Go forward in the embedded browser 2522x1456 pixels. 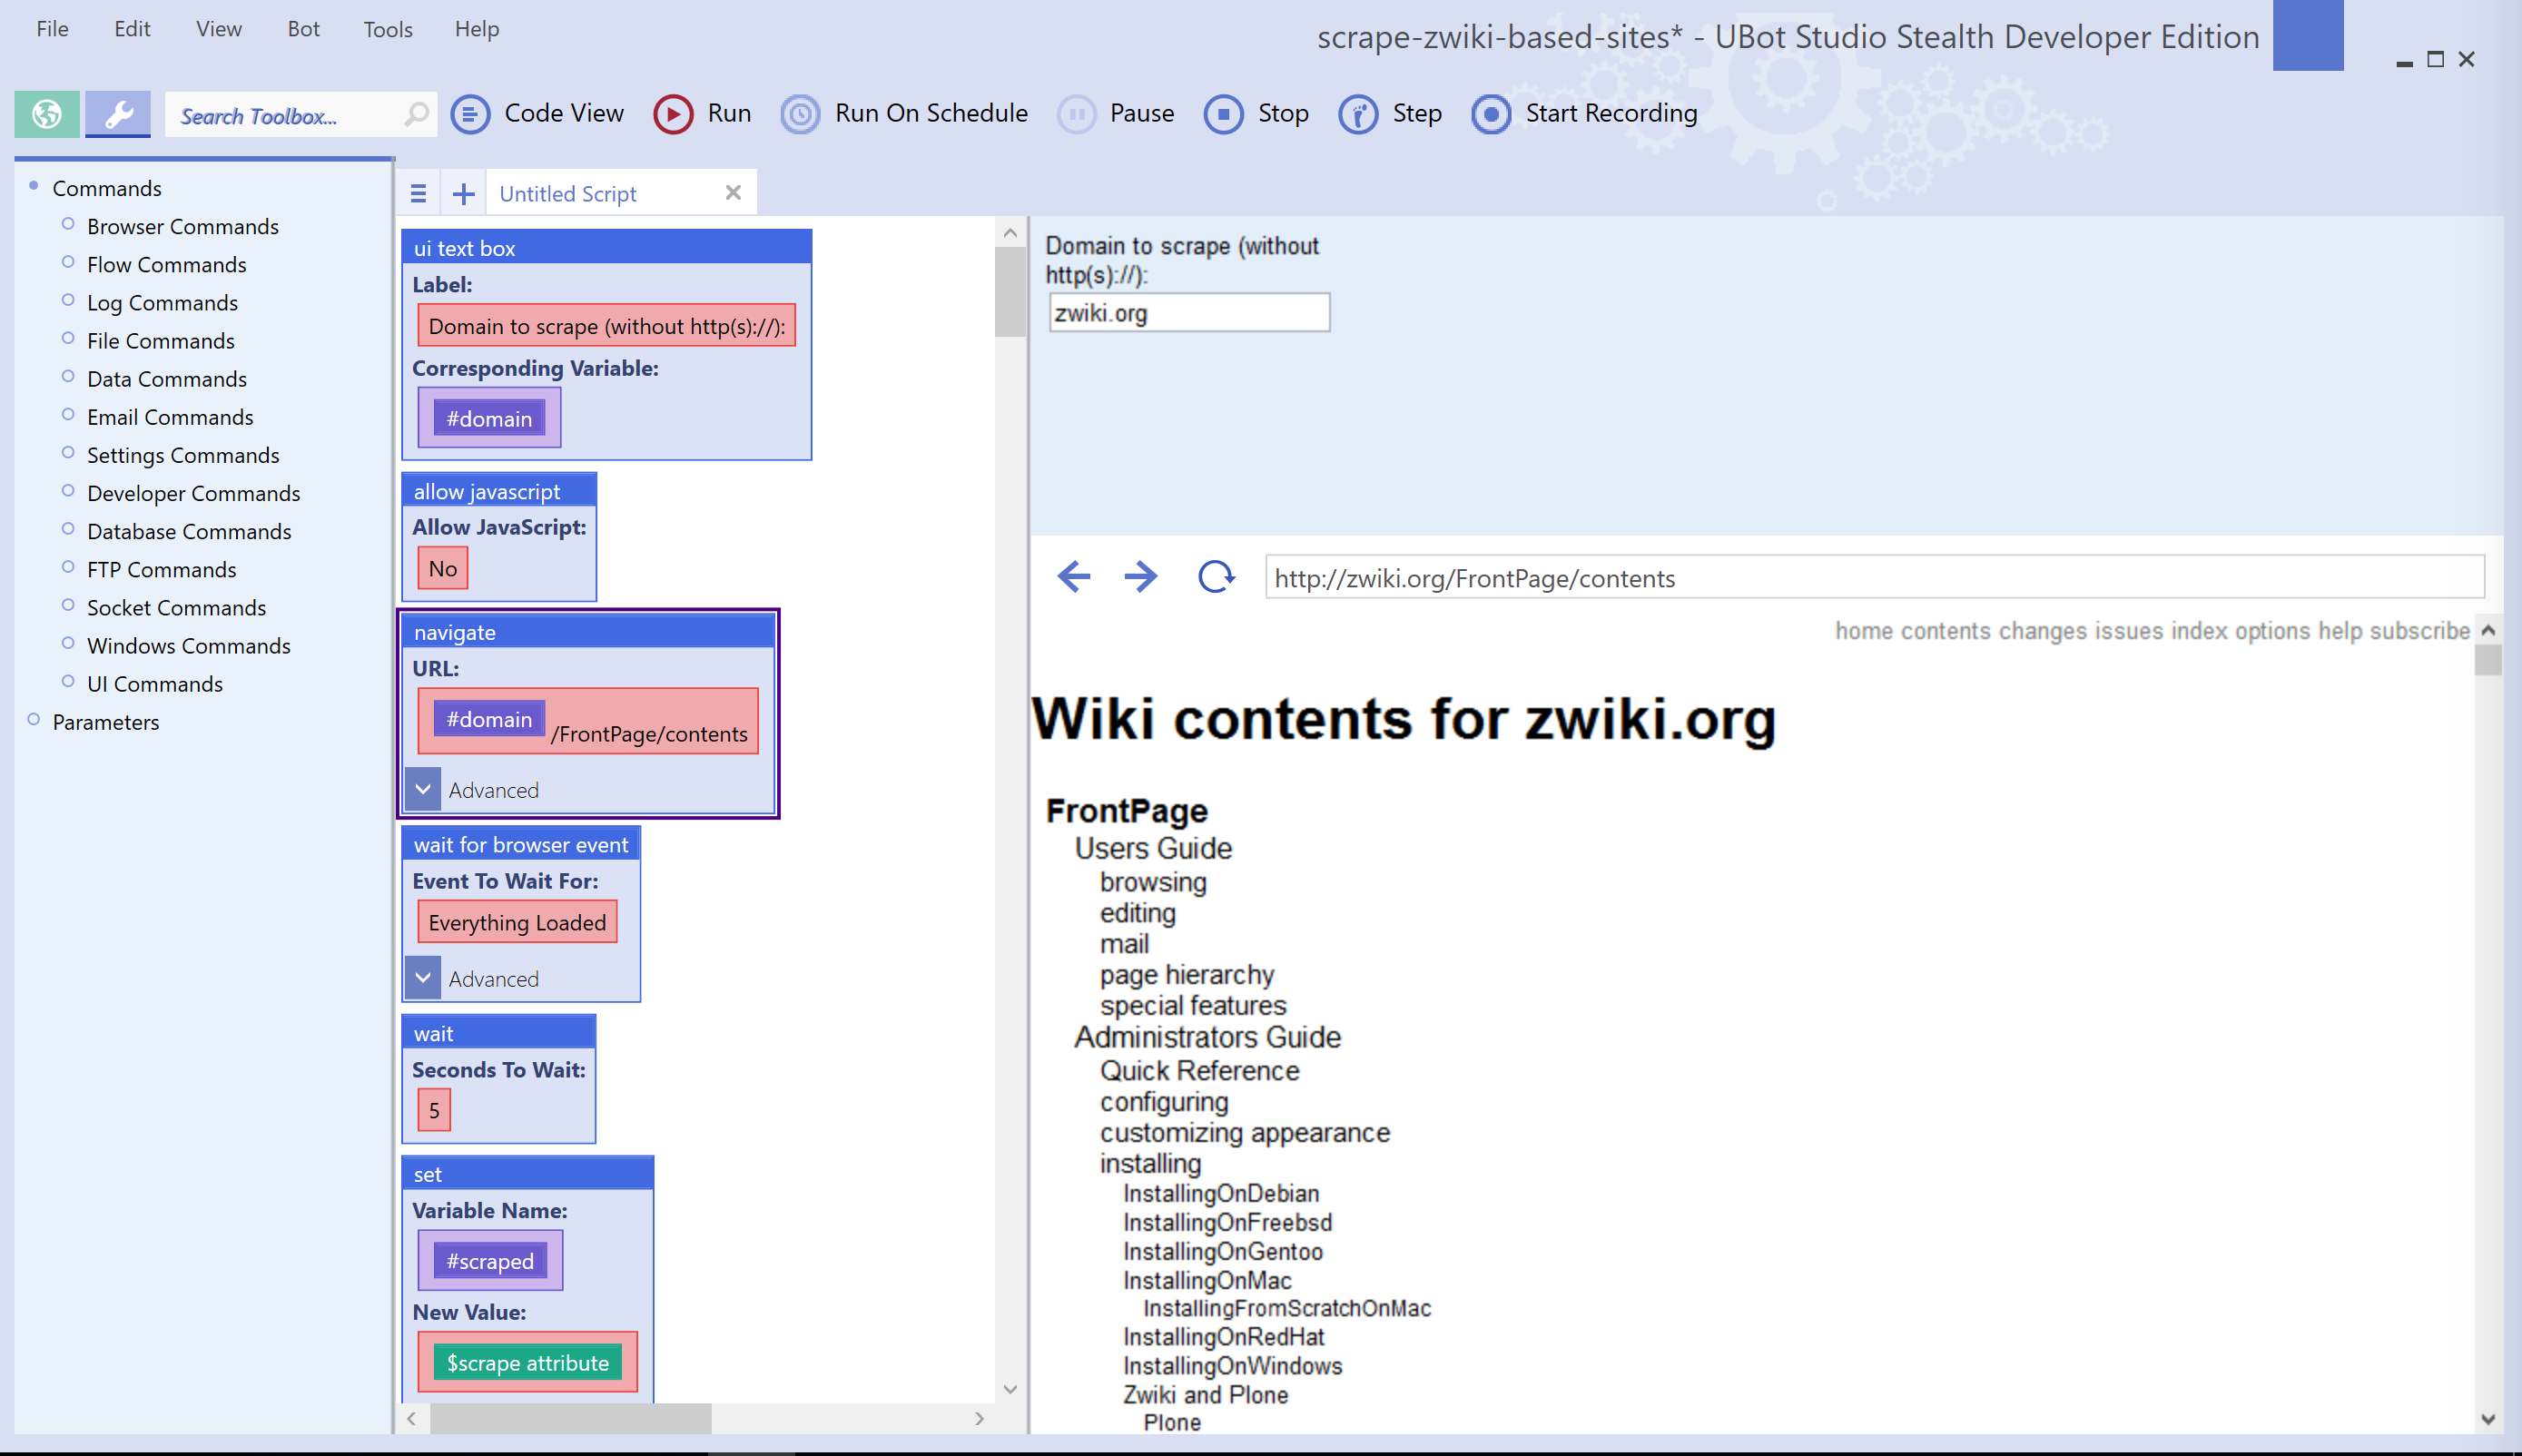click(1140, 577)
